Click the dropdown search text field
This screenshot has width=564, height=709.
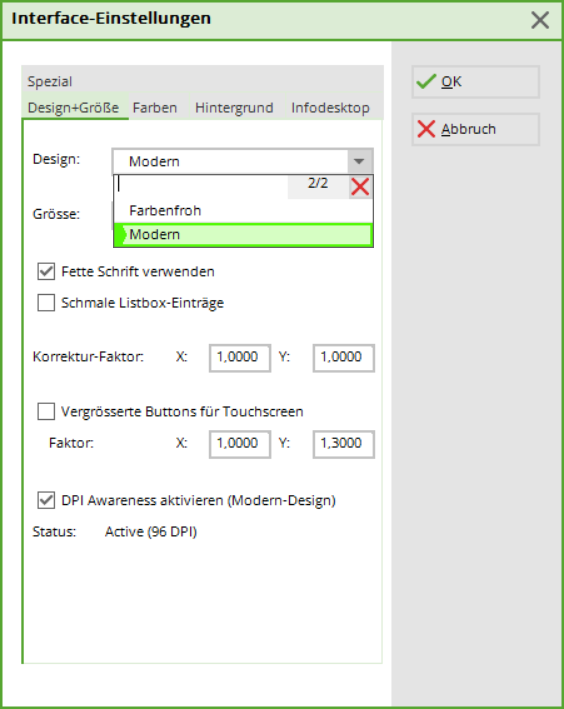click(x=201, y=184)
